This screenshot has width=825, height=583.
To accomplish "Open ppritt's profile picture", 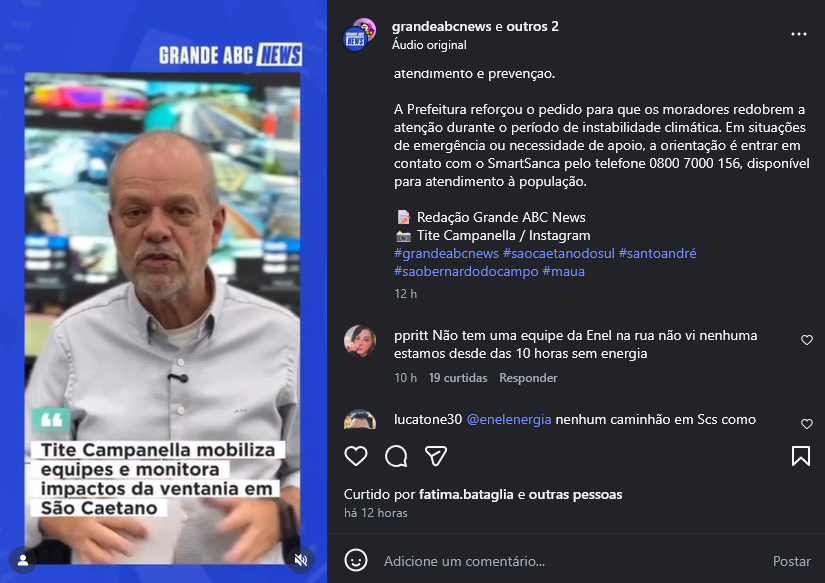I will tap(360, 341).
